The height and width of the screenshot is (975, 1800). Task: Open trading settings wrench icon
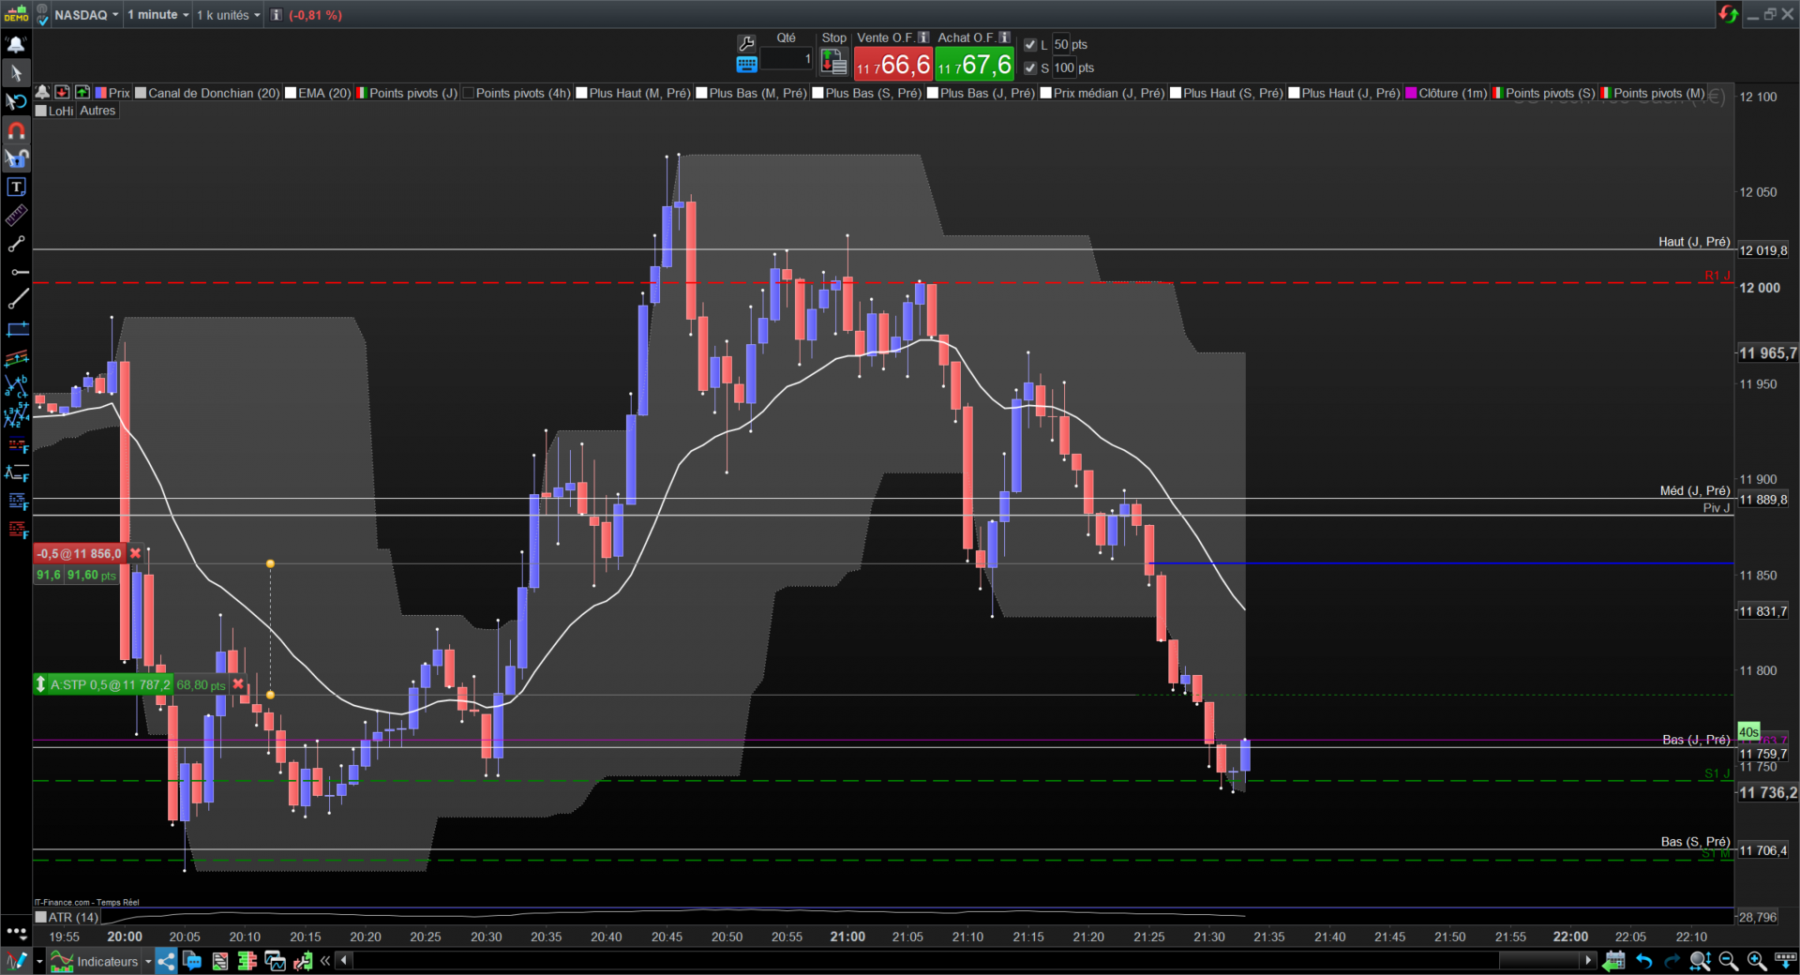(x=746, y=43)
